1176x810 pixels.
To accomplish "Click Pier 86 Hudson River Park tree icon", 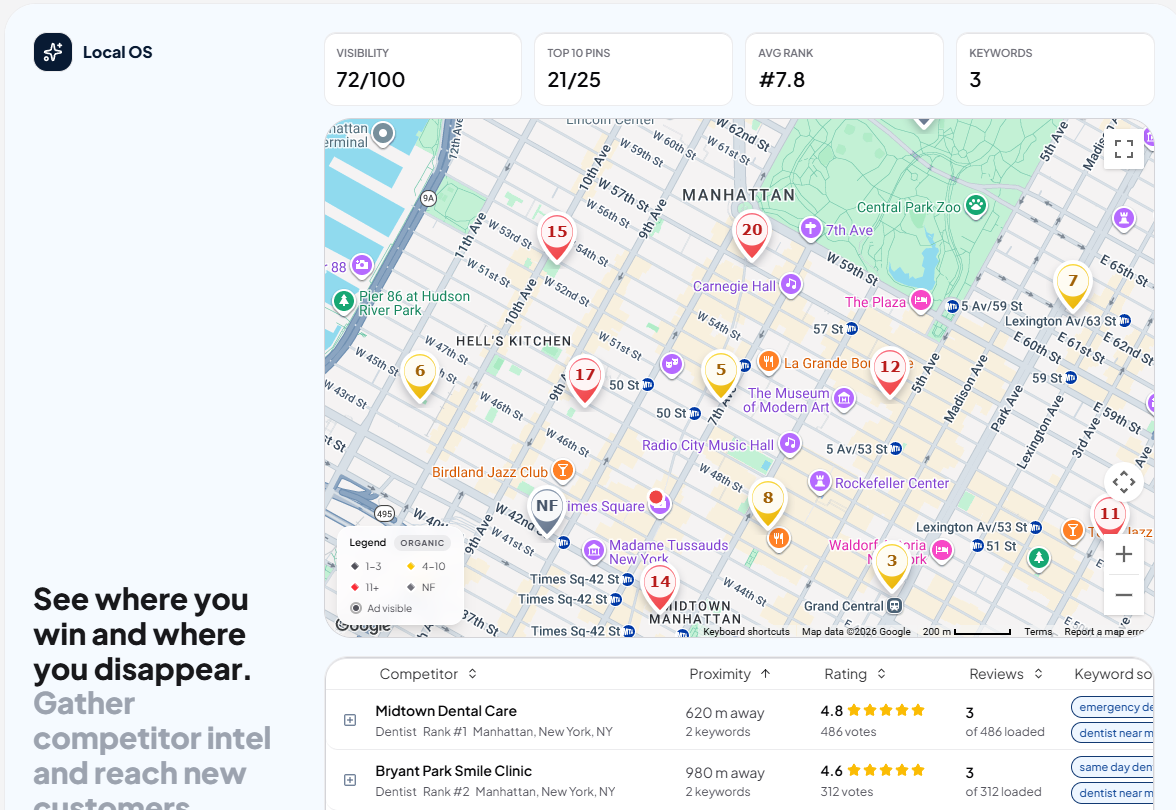I will [344, 301].
